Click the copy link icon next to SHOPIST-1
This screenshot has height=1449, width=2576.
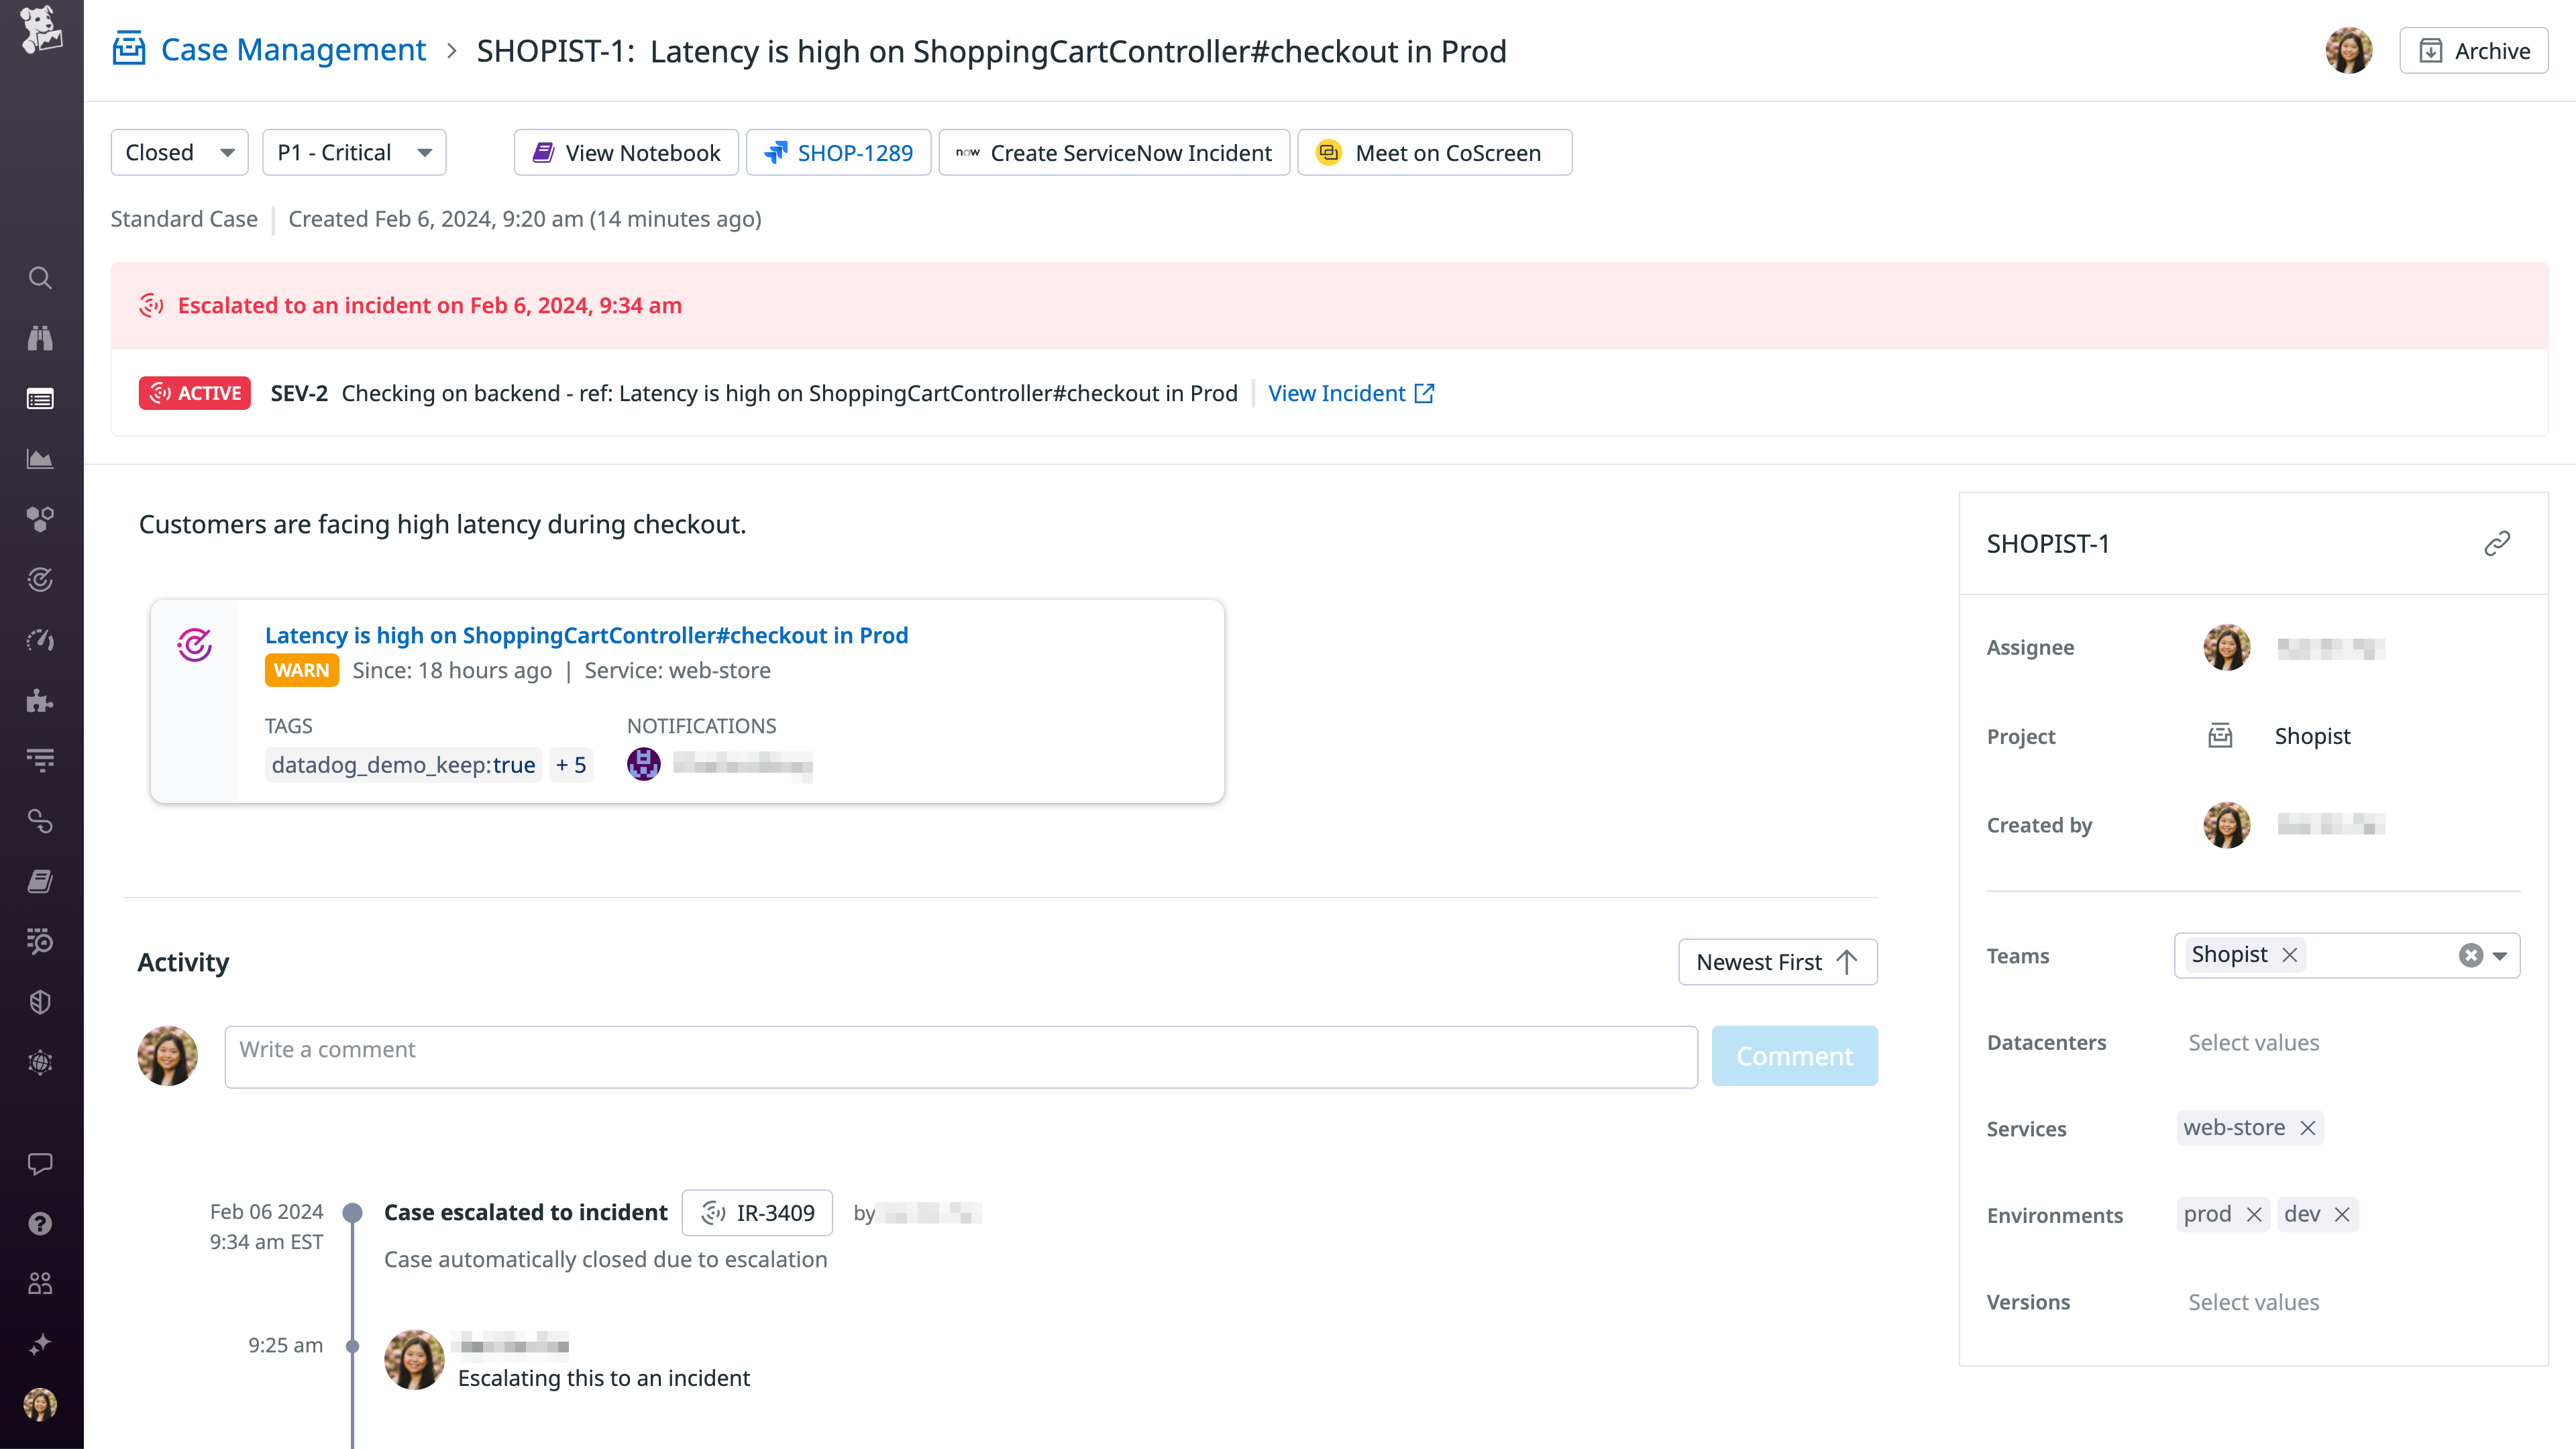[2497, 543]
